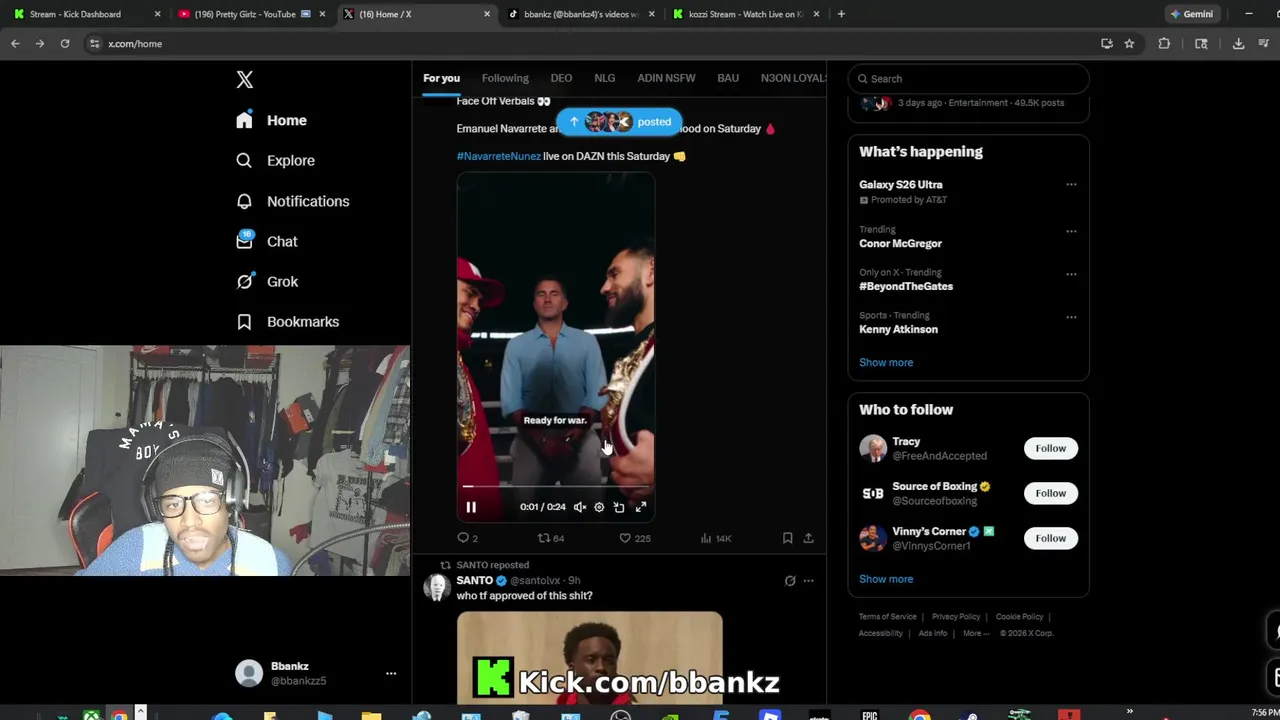
Task: Open Chat with the unread badge
Action: [266, 241]
